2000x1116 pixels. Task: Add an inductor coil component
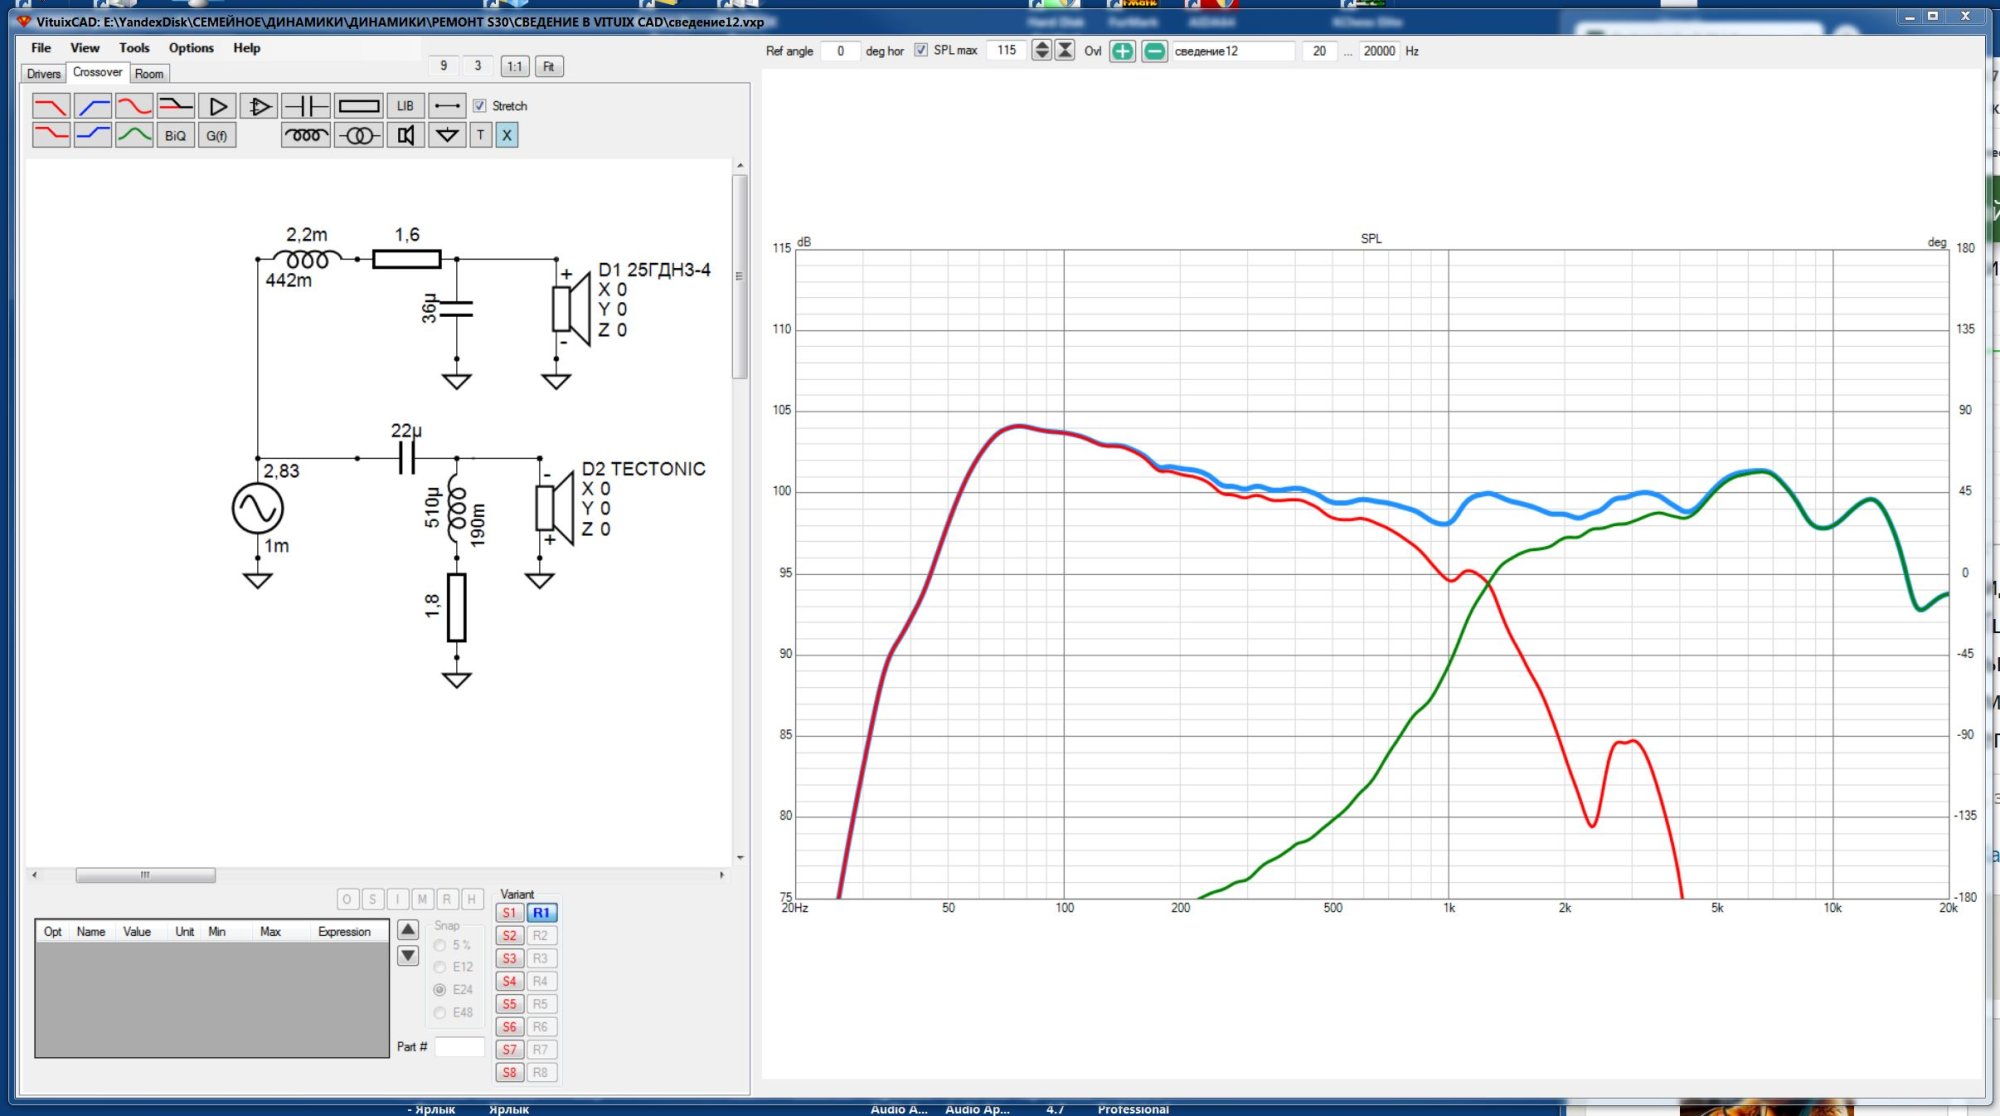tap(305, 135)
